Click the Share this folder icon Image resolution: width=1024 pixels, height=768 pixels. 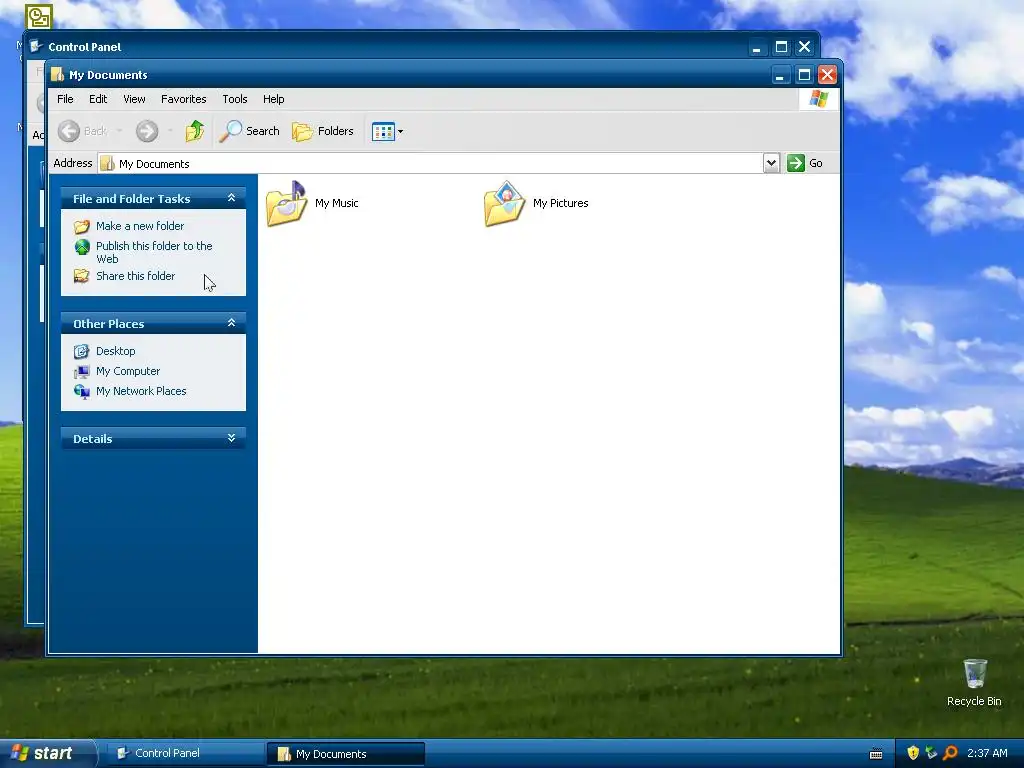coord(82,276)
